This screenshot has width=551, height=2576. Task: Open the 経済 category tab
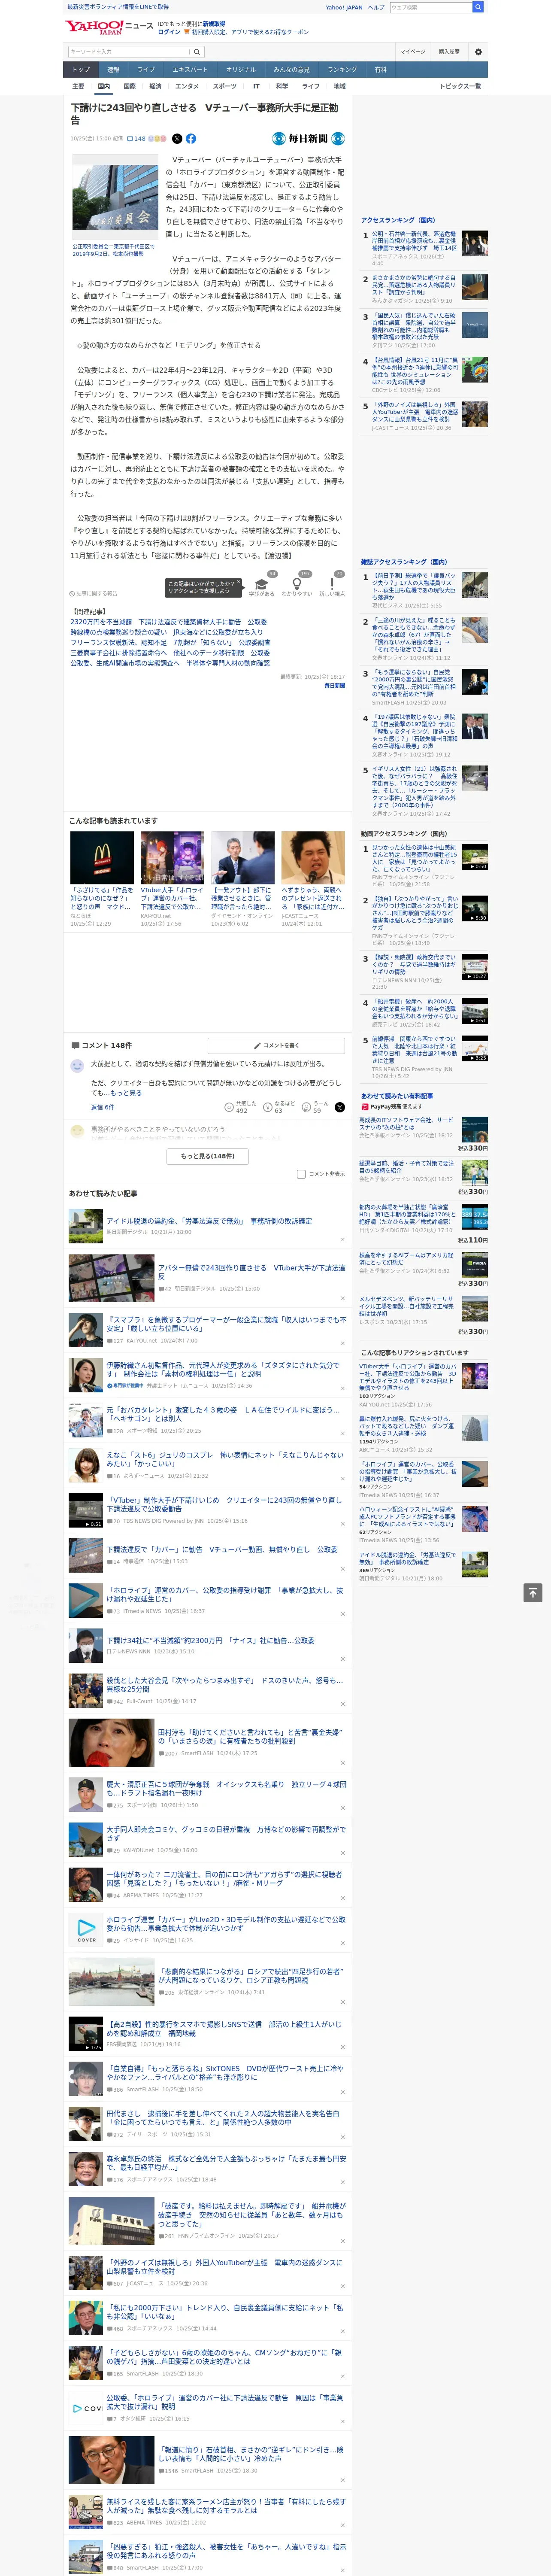[x=155, y=86]
